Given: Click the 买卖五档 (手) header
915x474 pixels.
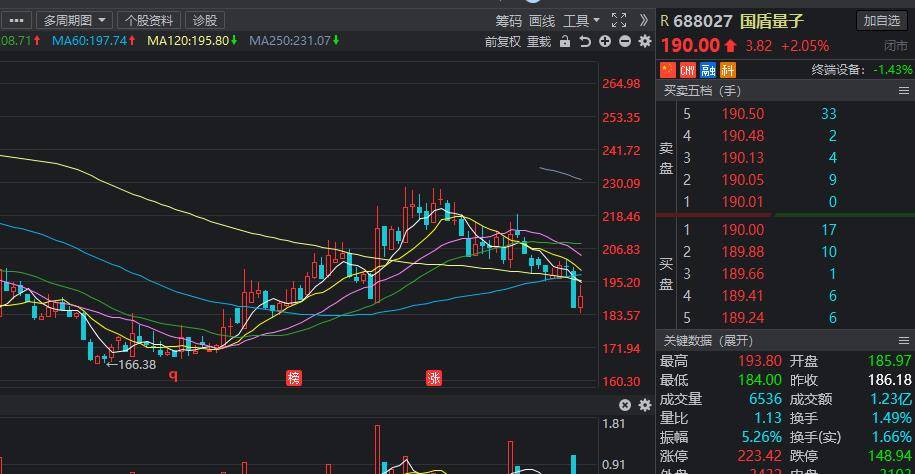Looking at the screenshot, I should 702,91.
